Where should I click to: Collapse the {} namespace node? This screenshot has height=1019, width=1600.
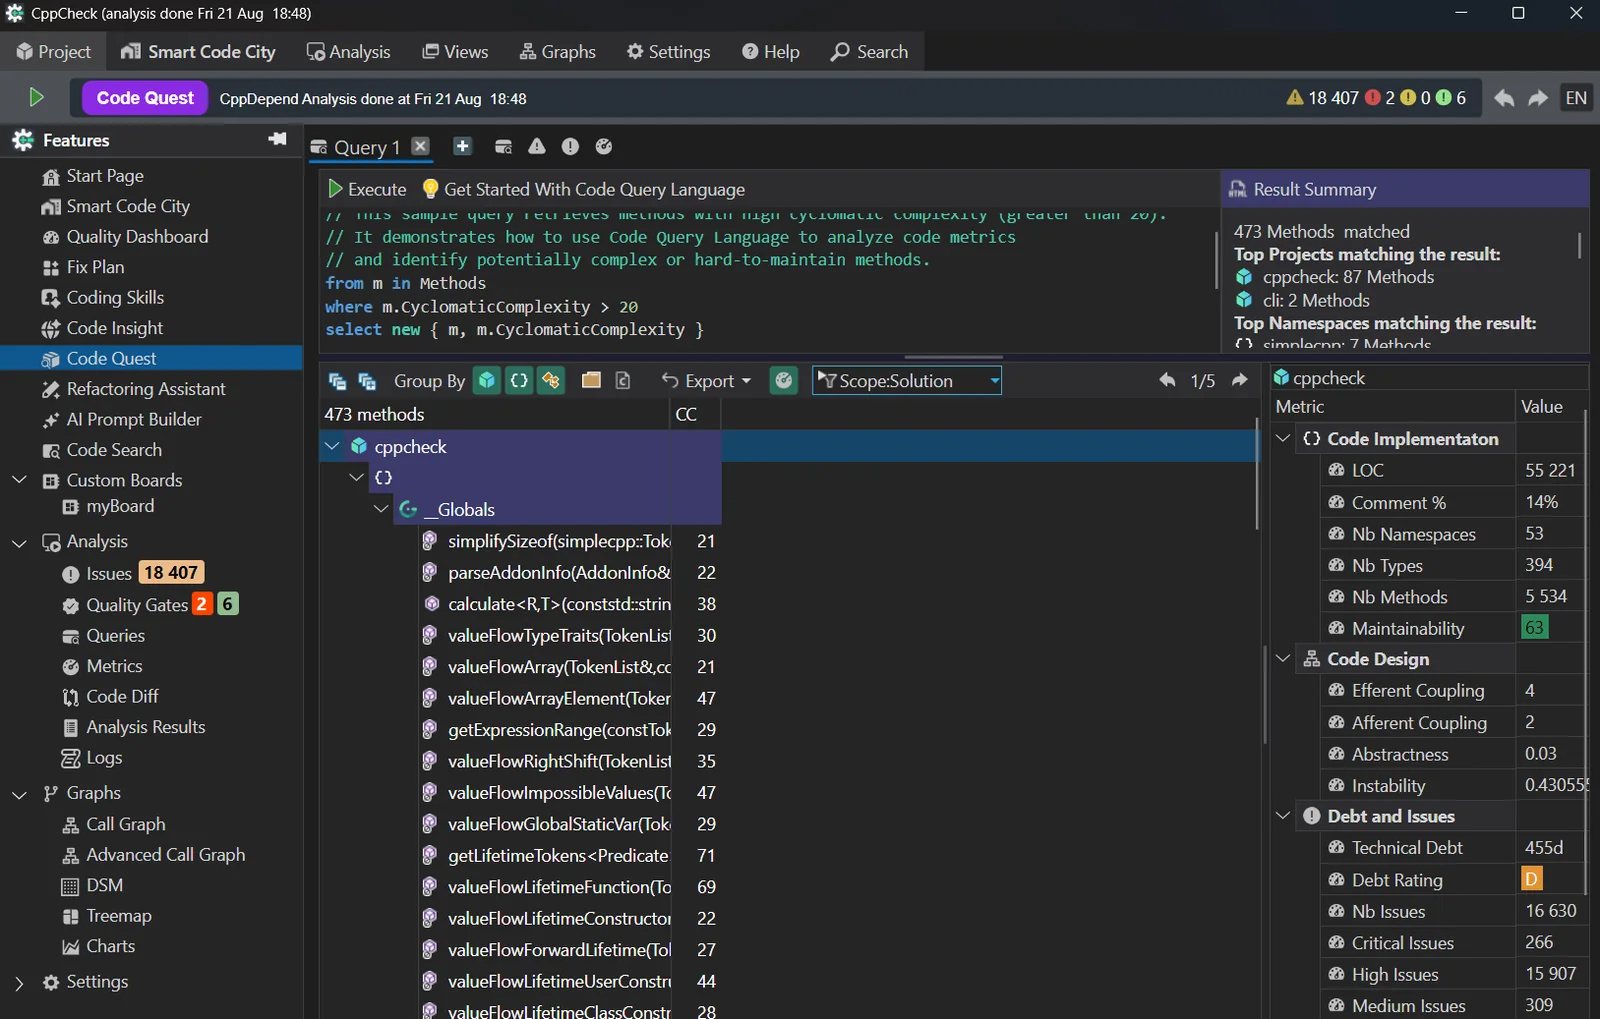(356, 478)
